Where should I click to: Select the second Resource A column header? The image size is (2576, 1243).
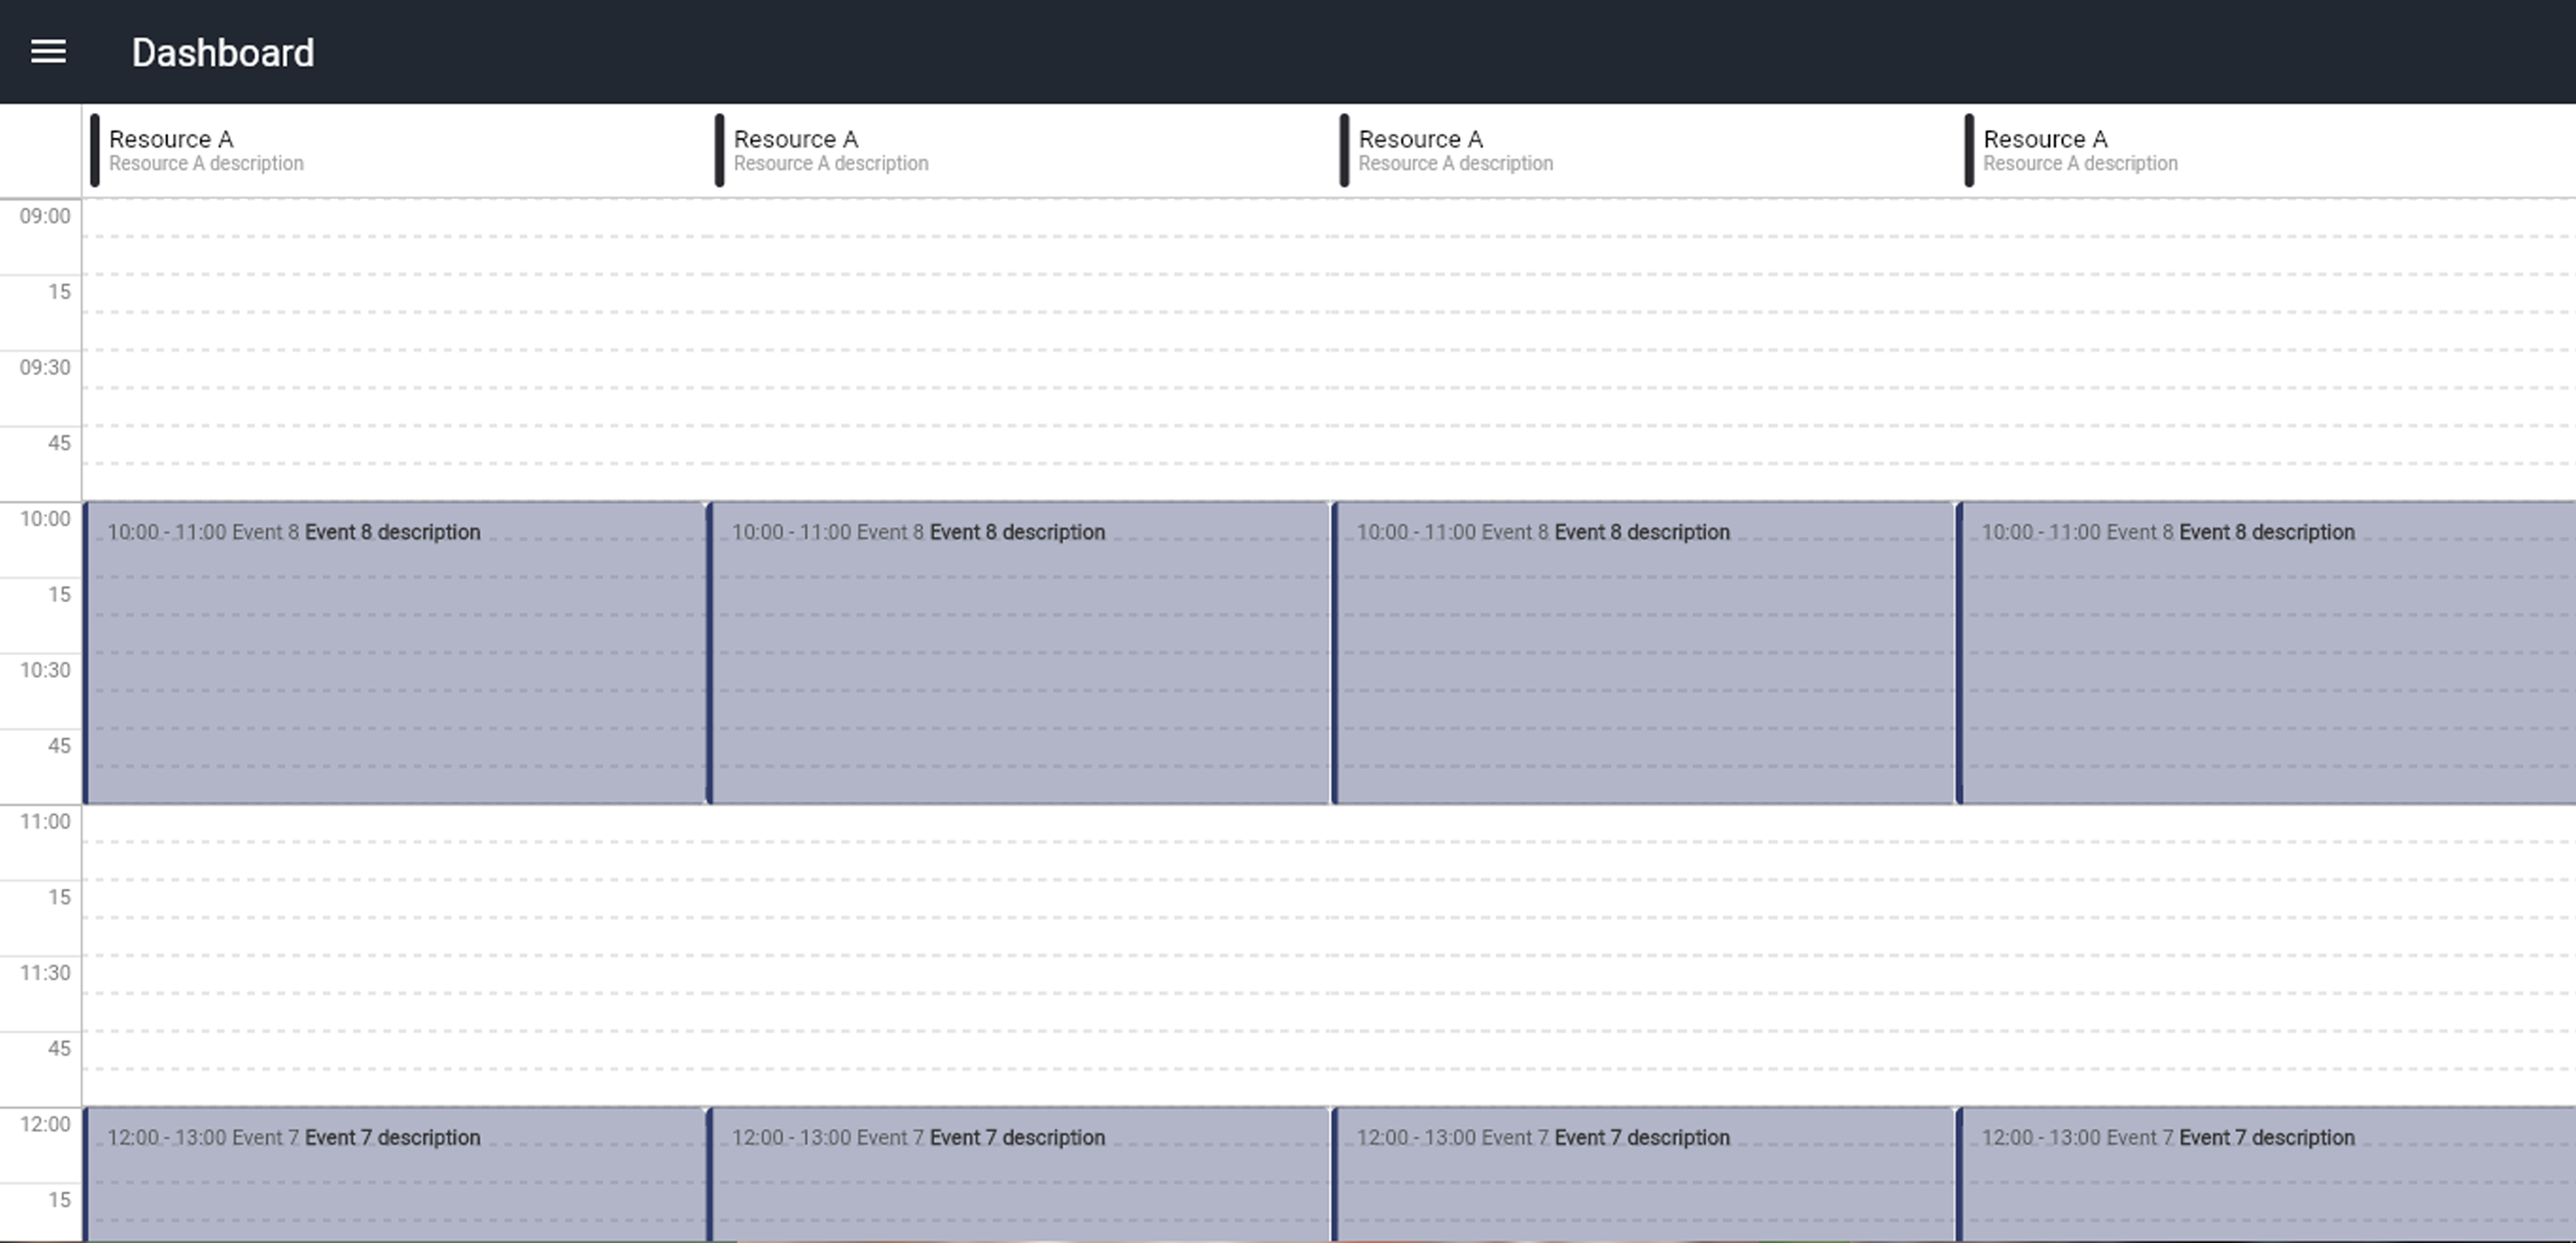[x=830, y=150]
